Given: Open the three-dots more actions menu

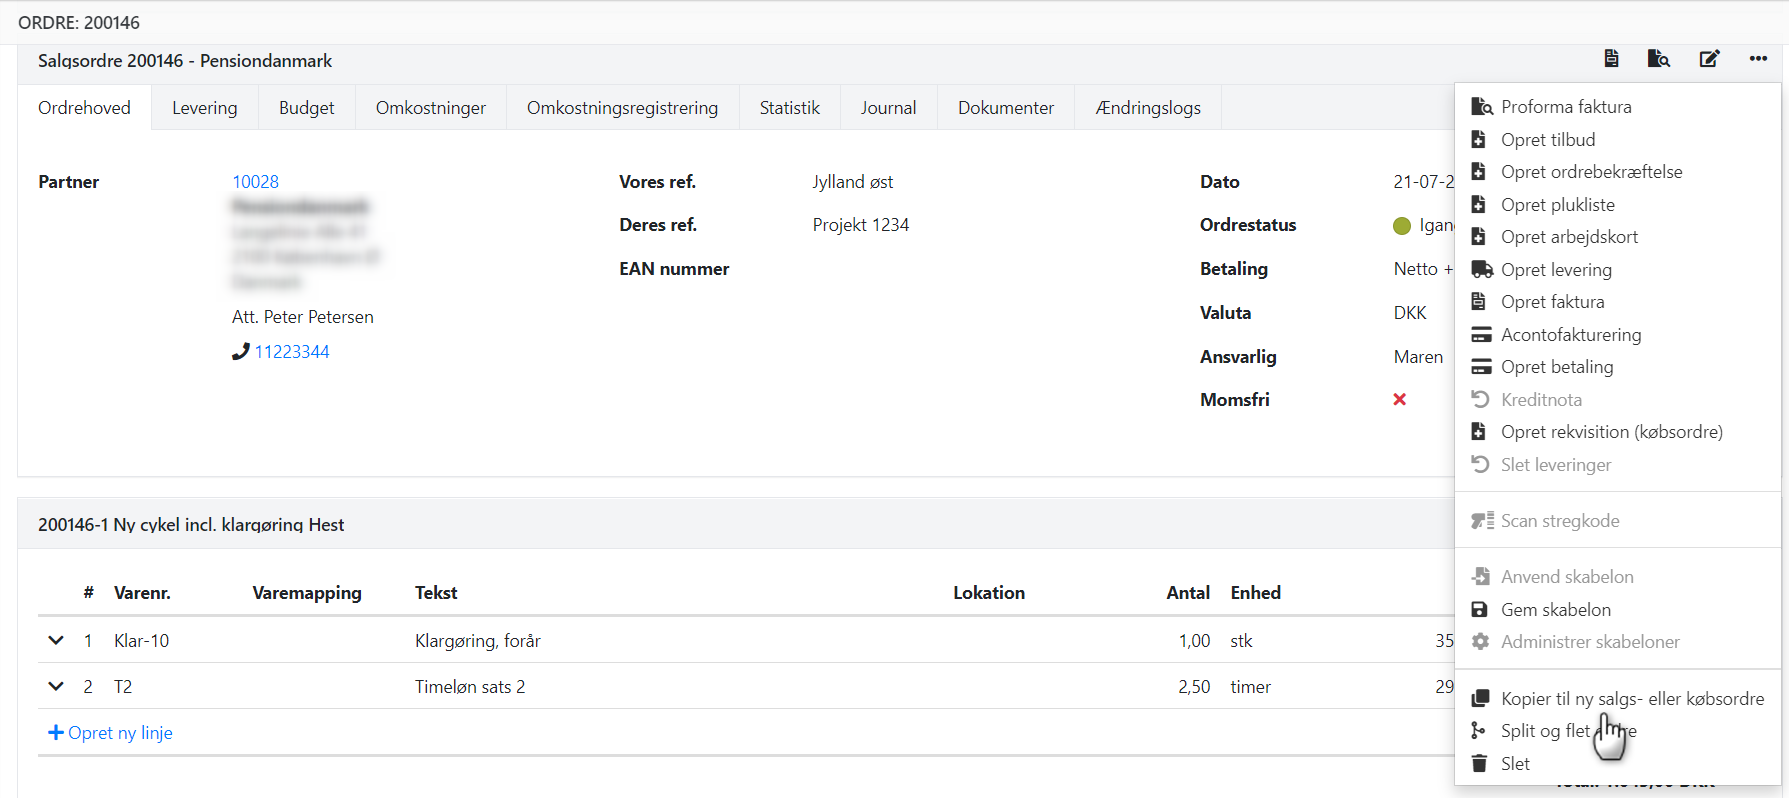Looking at the screenshot, I should pyautogui.click(x=1758, y=59).
